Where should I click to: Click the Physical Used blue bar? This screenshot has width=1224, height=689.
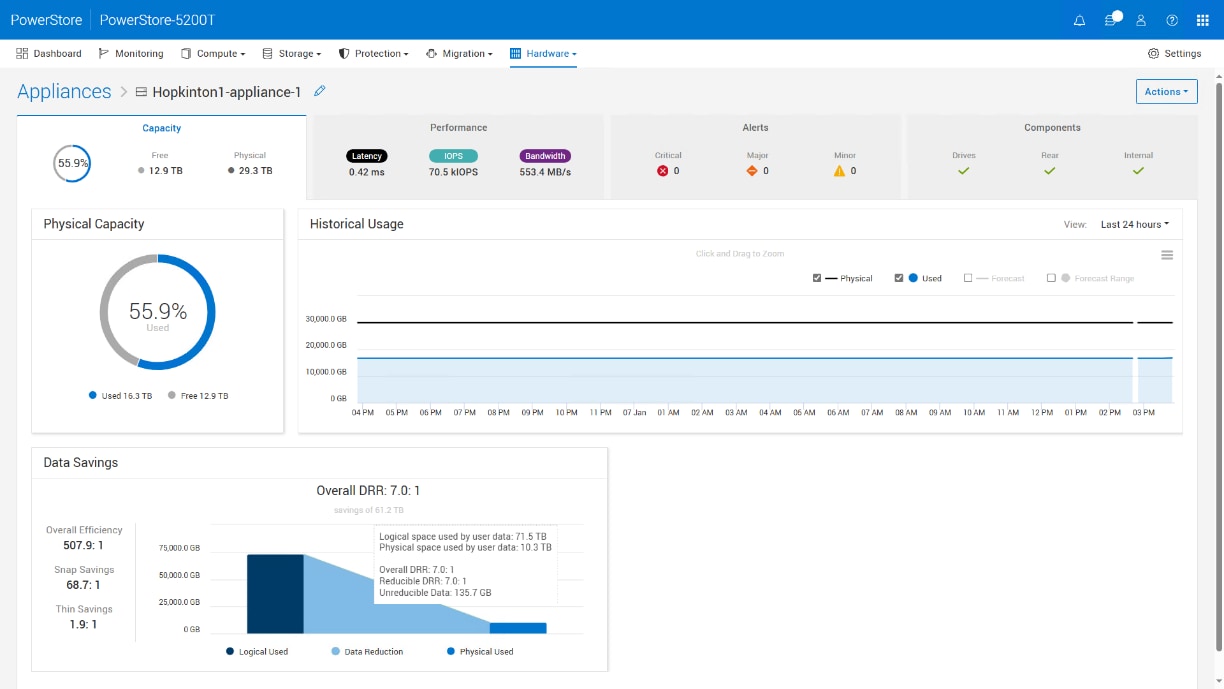[x=518, y=628]
